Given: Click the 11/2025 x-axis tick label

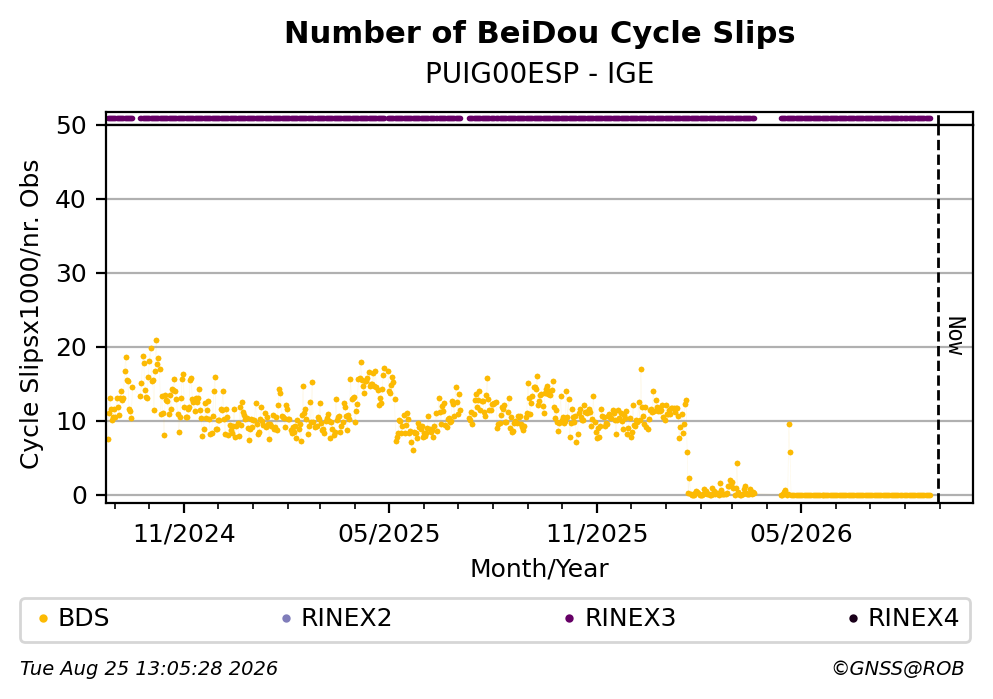Looking at the screenshot, I should coord(597,534).
